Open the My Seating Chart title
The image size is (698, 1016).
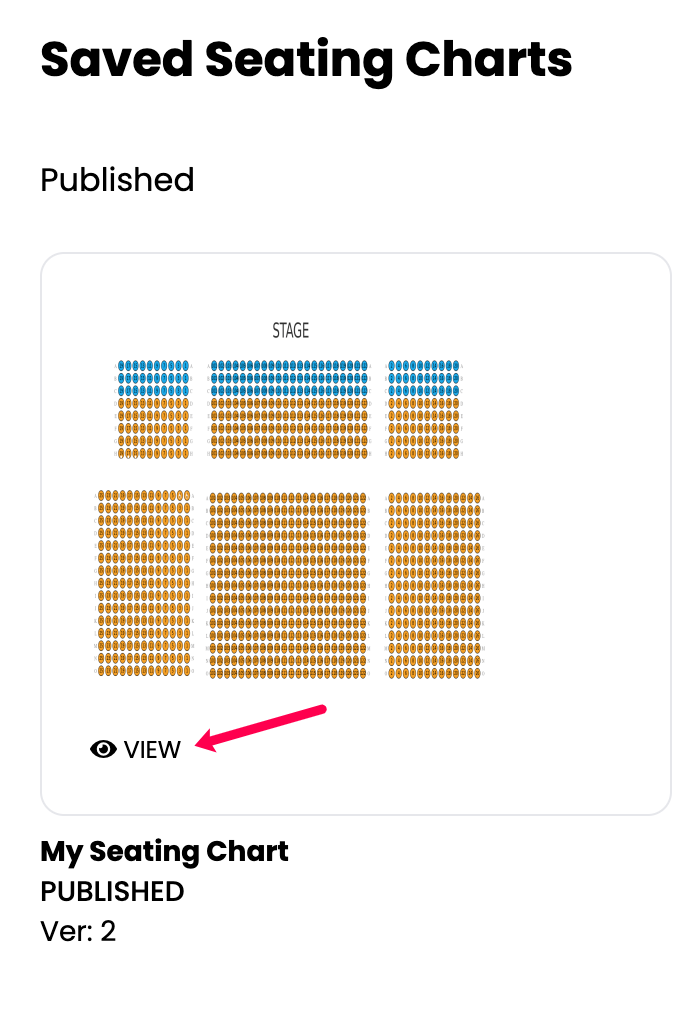pyautogui.click(x=164, y=851)
